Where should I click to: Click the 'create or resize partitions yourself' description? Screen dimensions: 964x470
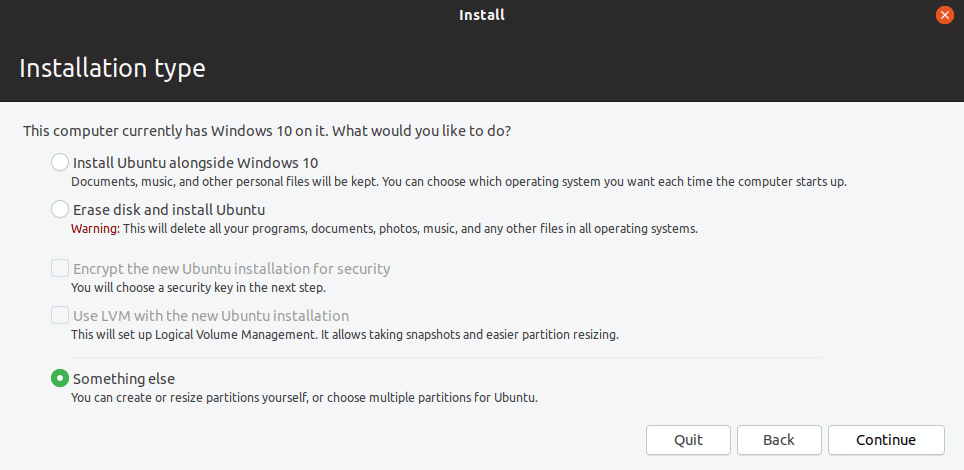pos(304,398)
